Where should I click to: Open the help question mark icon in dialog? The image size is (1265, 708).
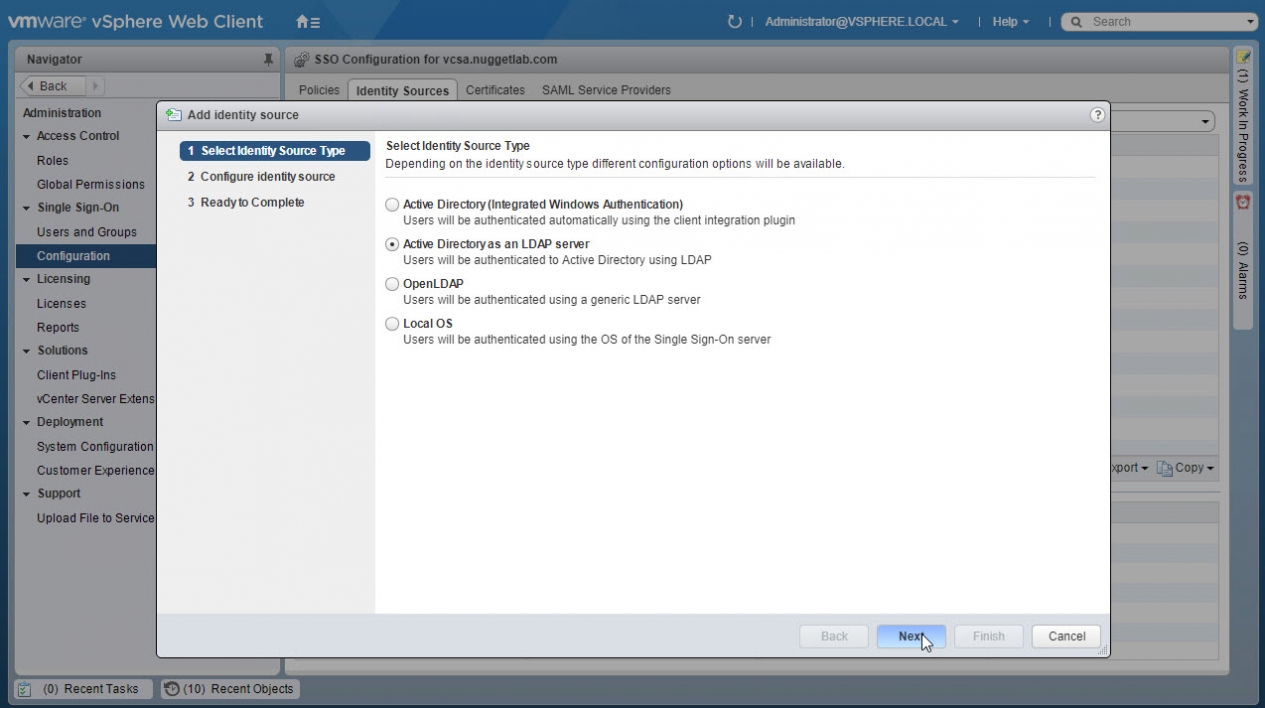click(1097, 115)
